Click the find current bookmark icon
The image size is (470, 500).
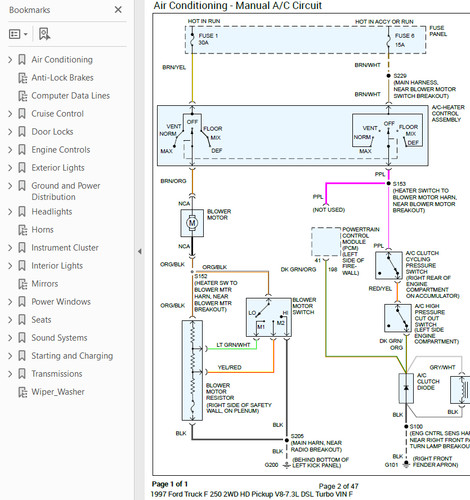(44, 34)
